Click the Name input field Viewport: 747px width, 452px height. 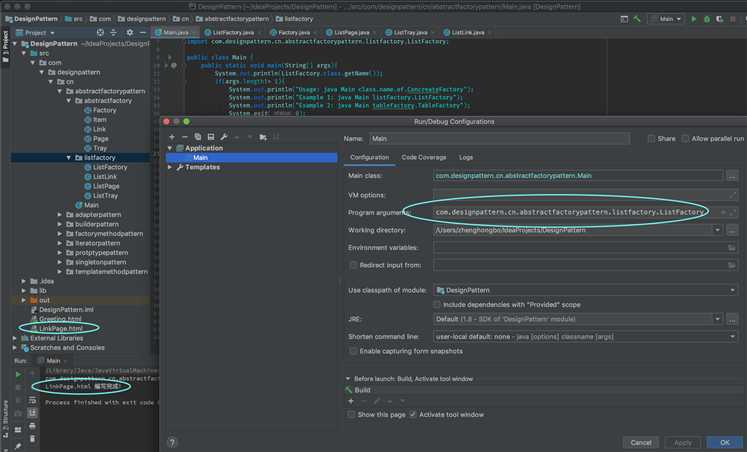coord(499,139)
